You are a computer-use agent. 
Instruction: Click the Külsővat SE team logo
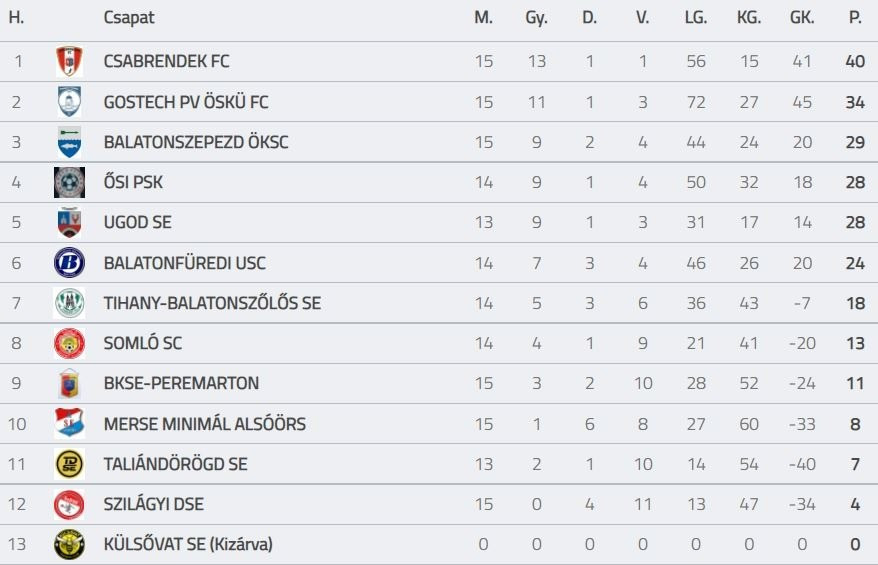tap(69, 544)
